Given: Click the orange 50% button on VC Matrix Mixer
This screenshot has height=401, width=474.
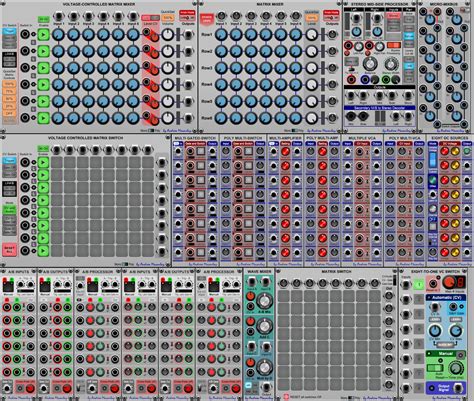Looking at the screenshot, I should click(x=9, y=99).
